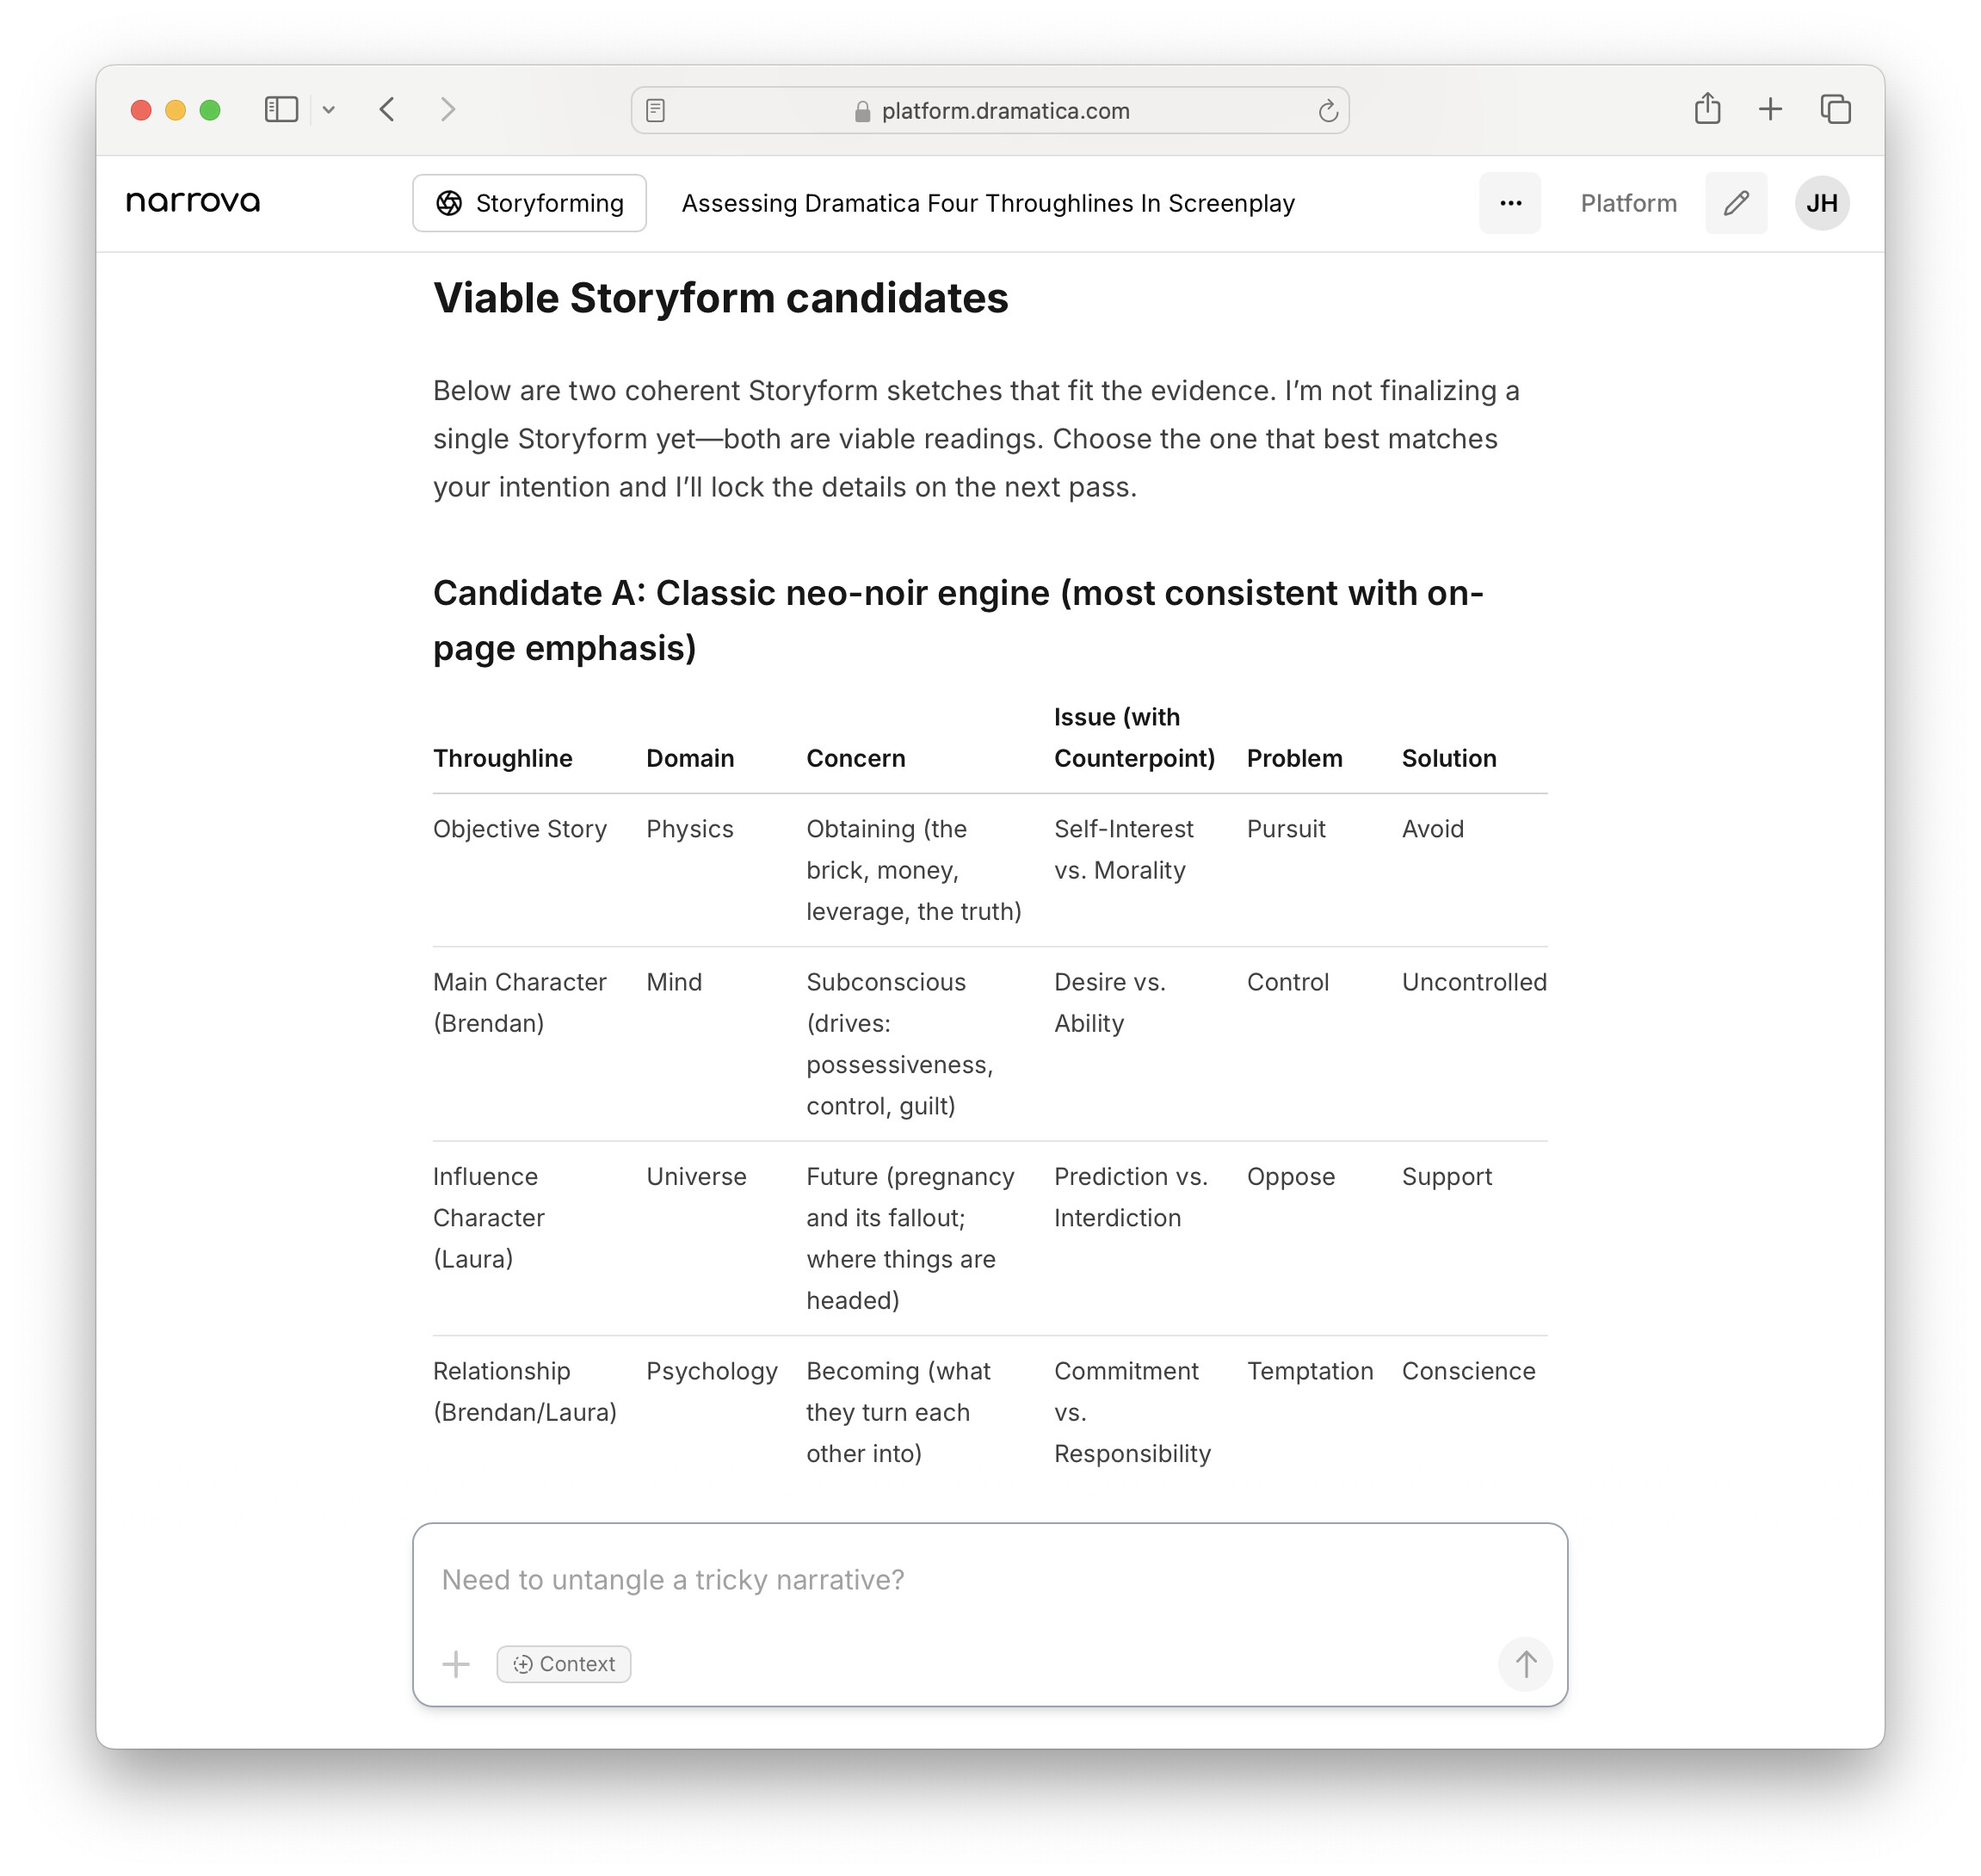The height and width of the screenshot is (1876, 1981).
Task: Open the three-dots more options menu
Action: [1510, 203]
